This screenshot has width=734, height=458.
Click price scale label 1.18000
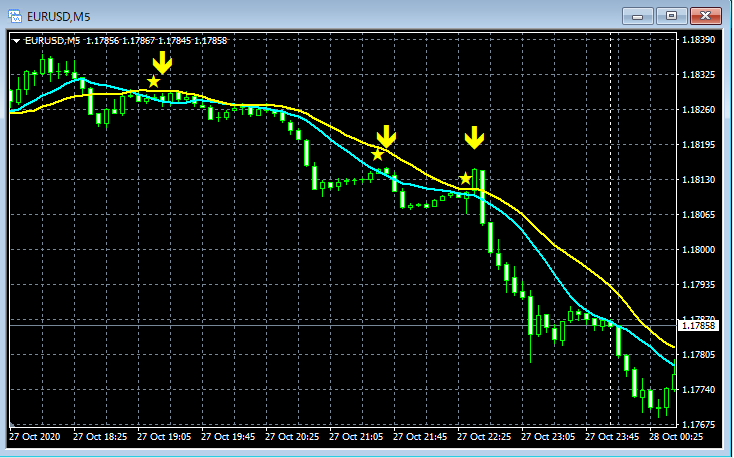click(698, 250)
